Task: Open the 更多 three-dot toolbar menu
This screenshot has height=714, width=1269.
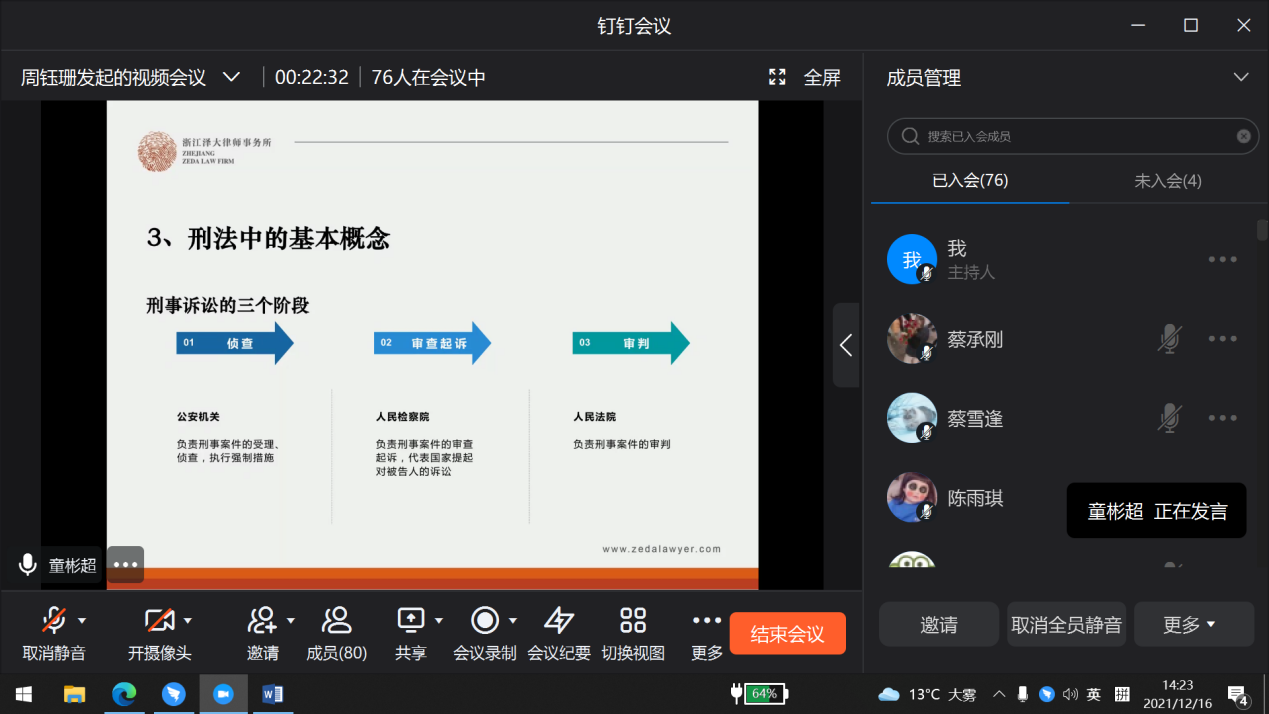Action: coord(707,621)
